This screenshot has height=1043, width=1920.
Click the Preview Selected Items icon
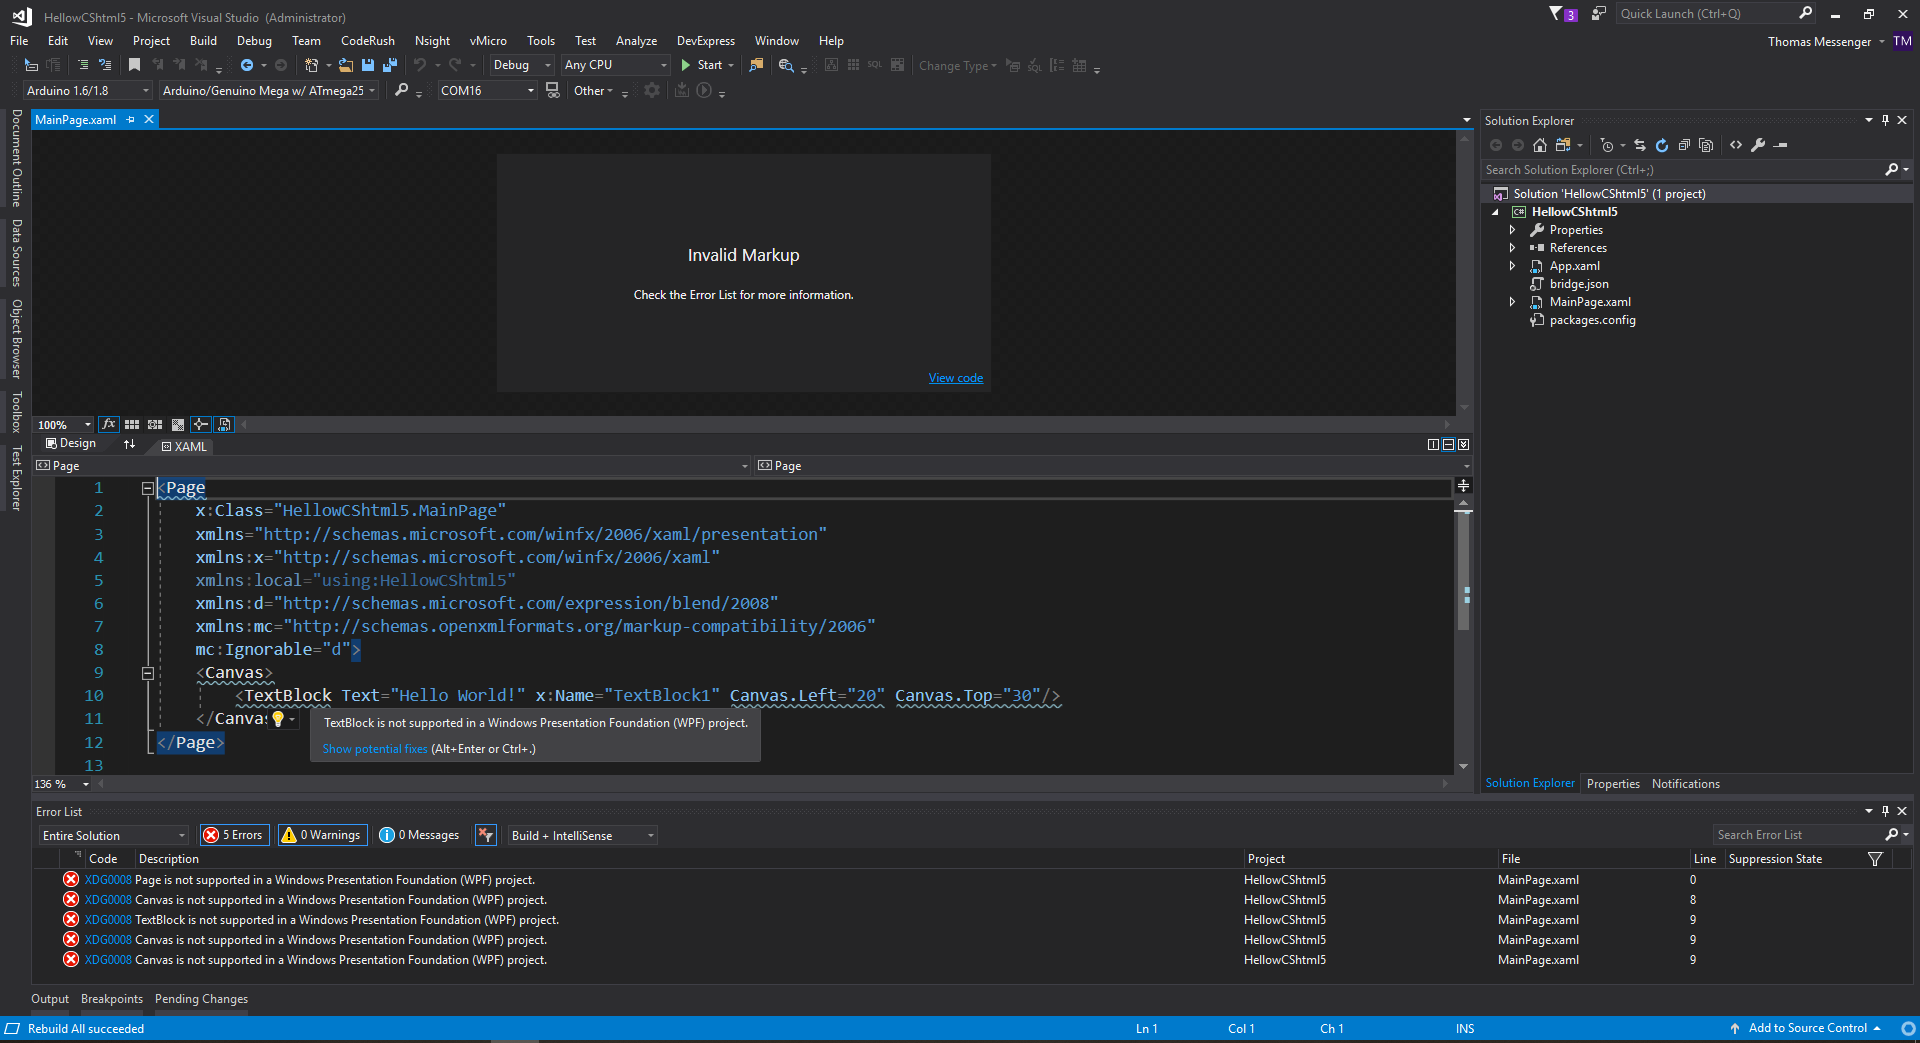click(x=1780, y=145)
